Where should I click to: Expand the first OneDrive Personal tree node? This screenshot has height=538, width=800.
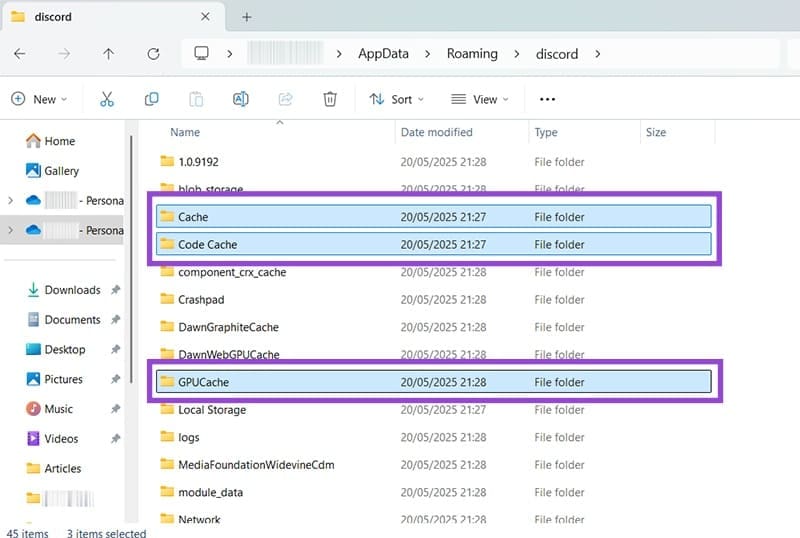(10, 201)
